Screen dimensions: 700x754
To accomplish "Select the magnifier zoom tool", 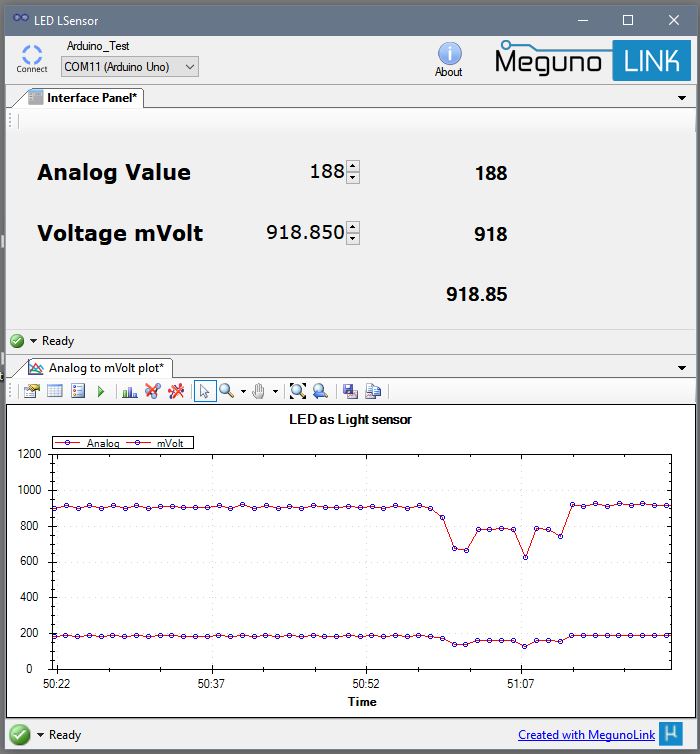I will click(x=226, y=391).
